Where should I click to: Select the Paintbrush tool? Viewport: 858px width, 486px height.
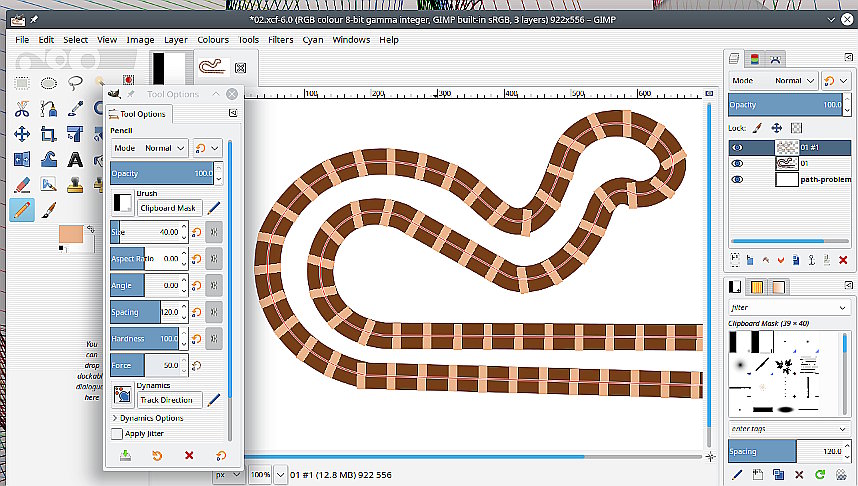(48, 210)
